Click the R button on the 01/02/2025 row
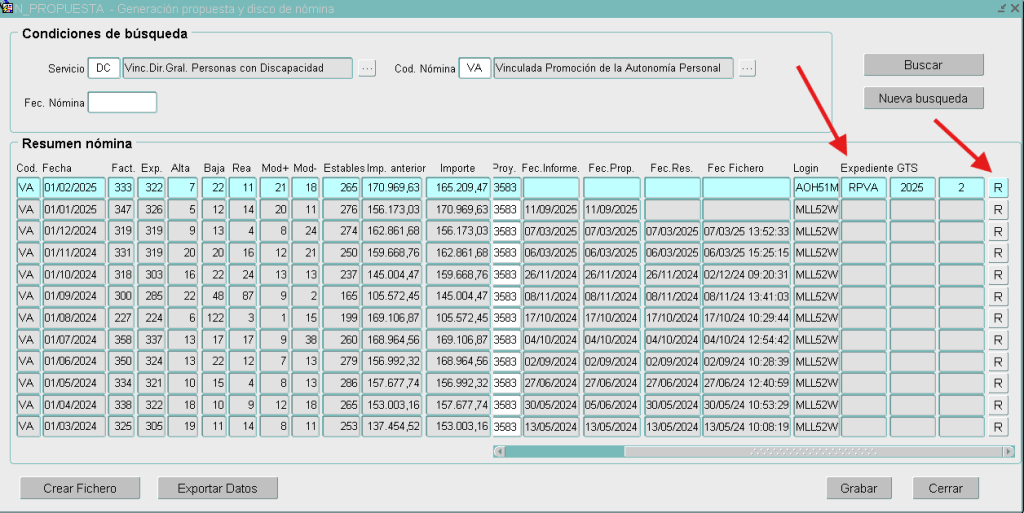 (998, 188)
